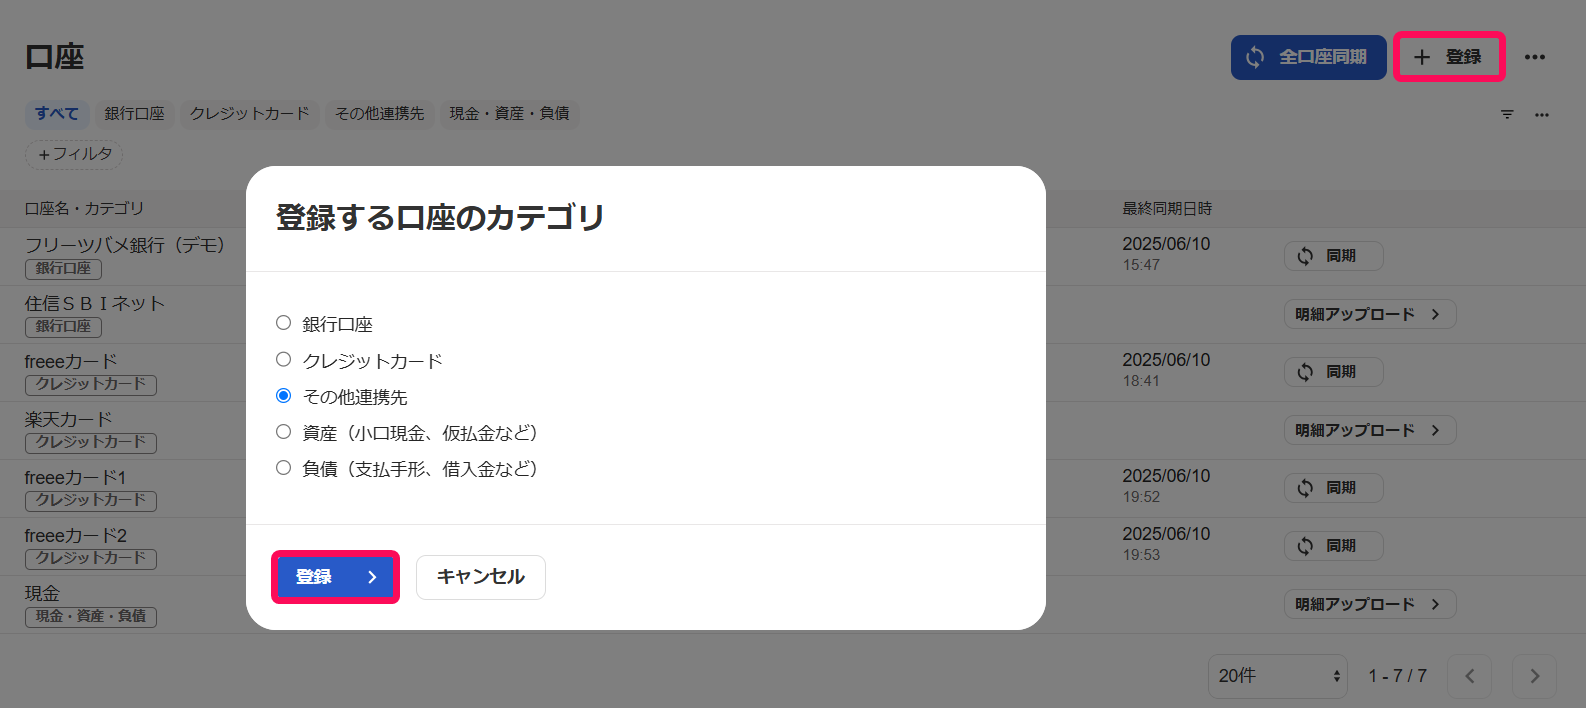This screenshot has width=1586, height=708.
Task: Click the plus icon on top 登録 button
Action: pyautogui.click(x=1421, y=57)
